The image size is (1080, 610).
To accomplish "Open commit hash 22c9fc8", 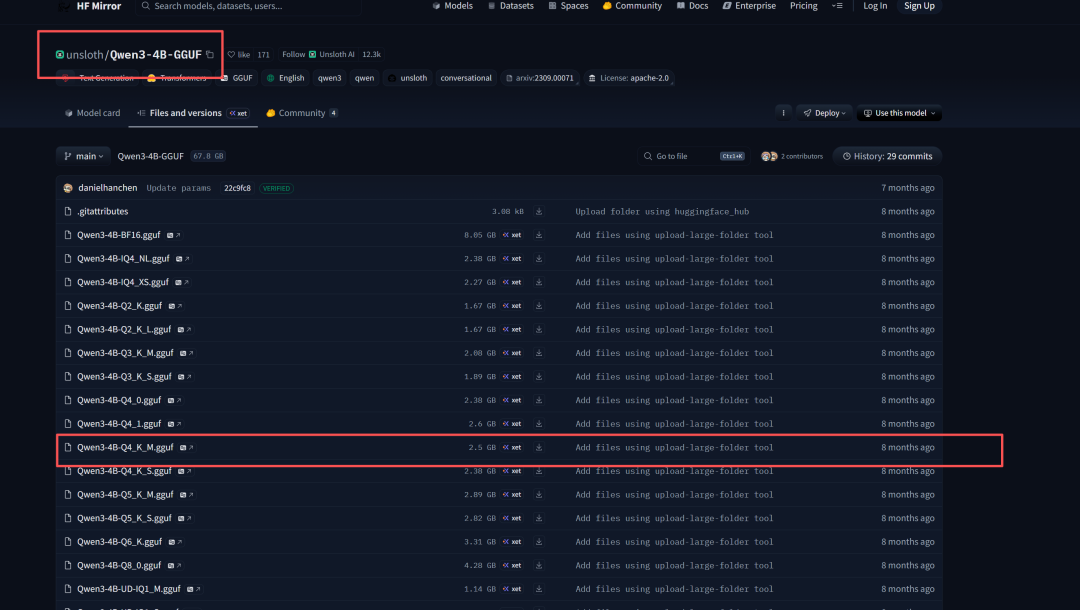I will tap(237, 188).
